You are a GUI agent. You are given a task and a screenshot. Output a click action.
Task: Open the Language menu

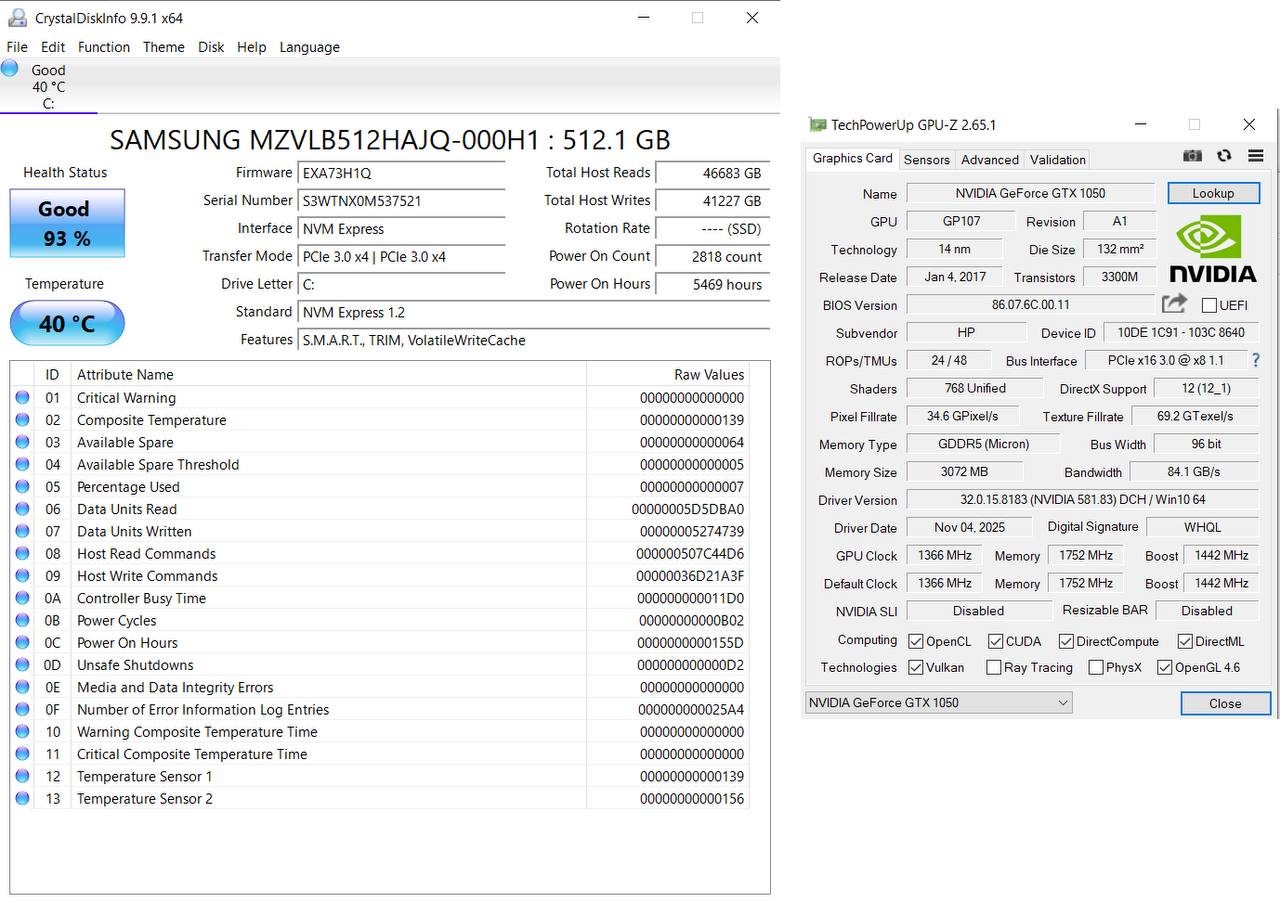[309, 47]
